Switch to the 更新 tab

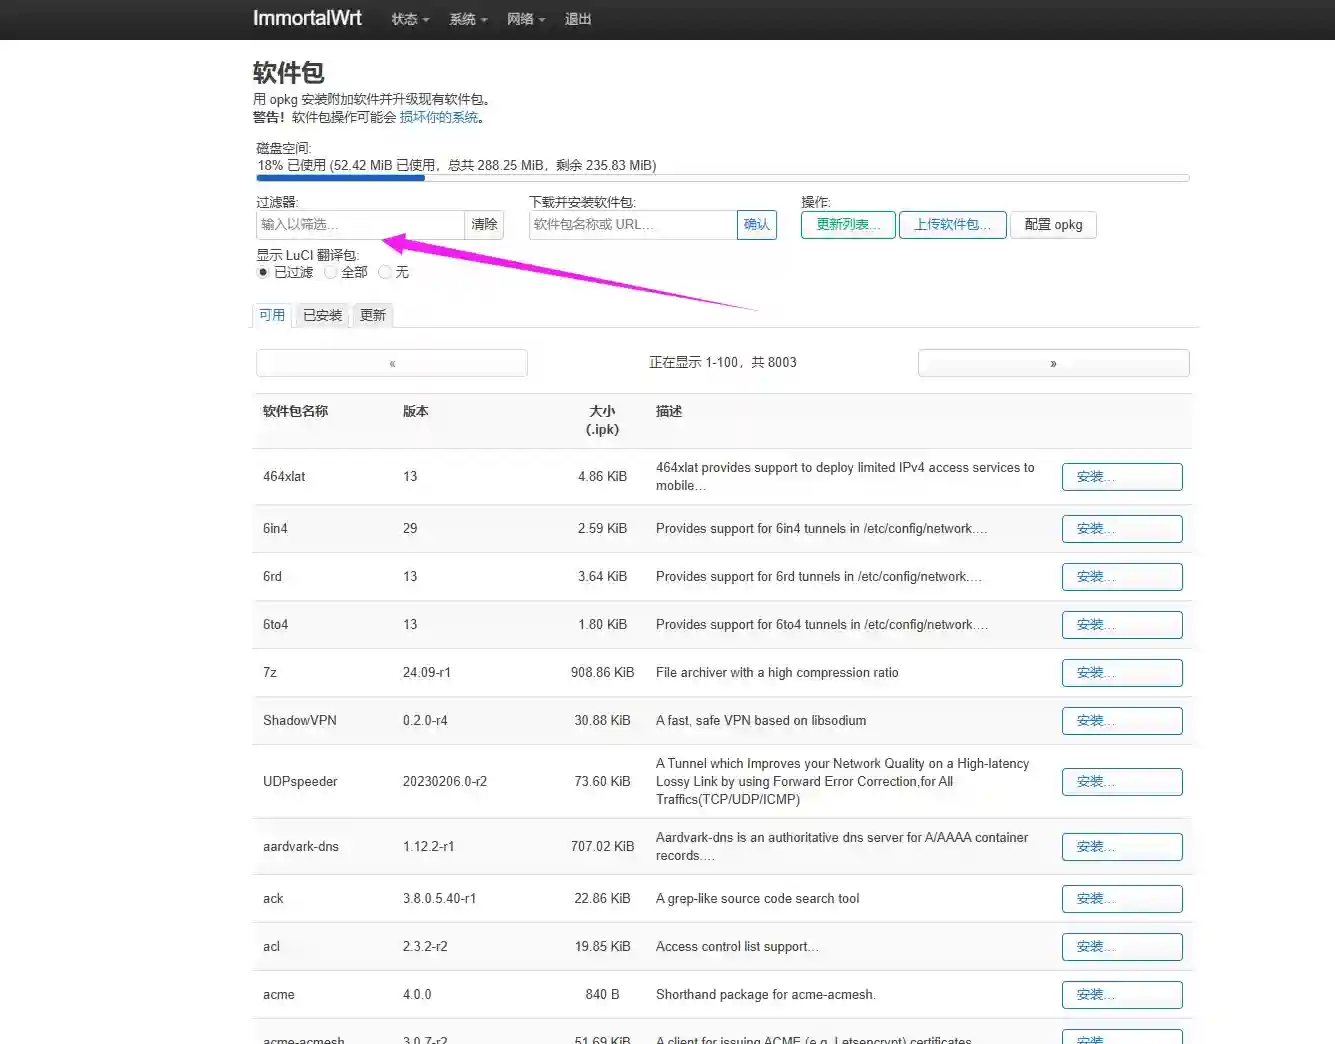click(x=372, y=315)
